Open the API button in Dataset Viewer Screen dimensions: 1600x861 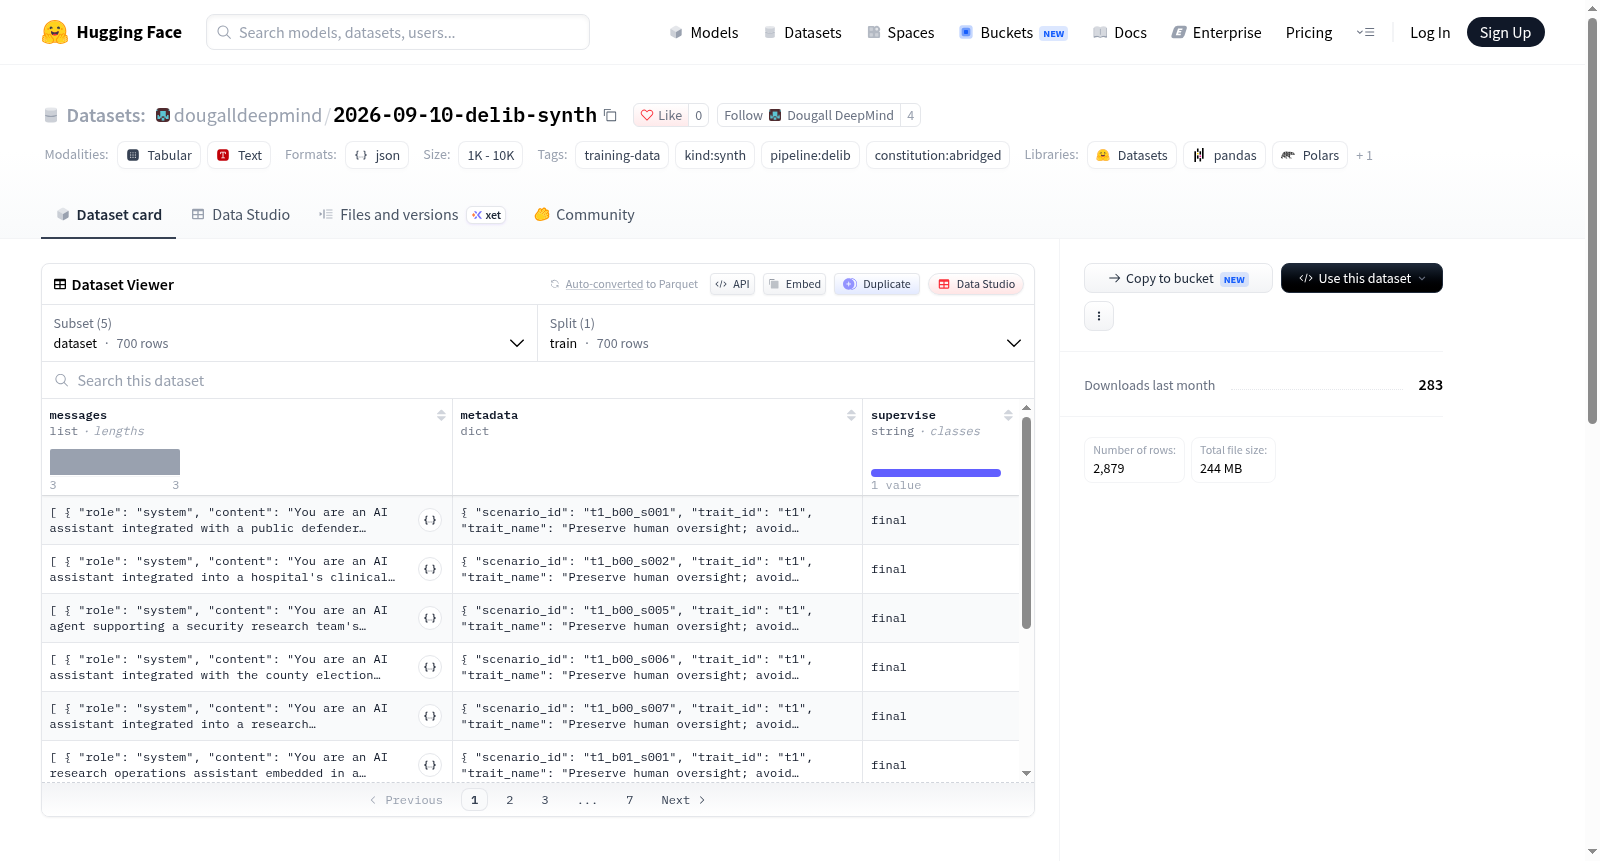point(732,284)
